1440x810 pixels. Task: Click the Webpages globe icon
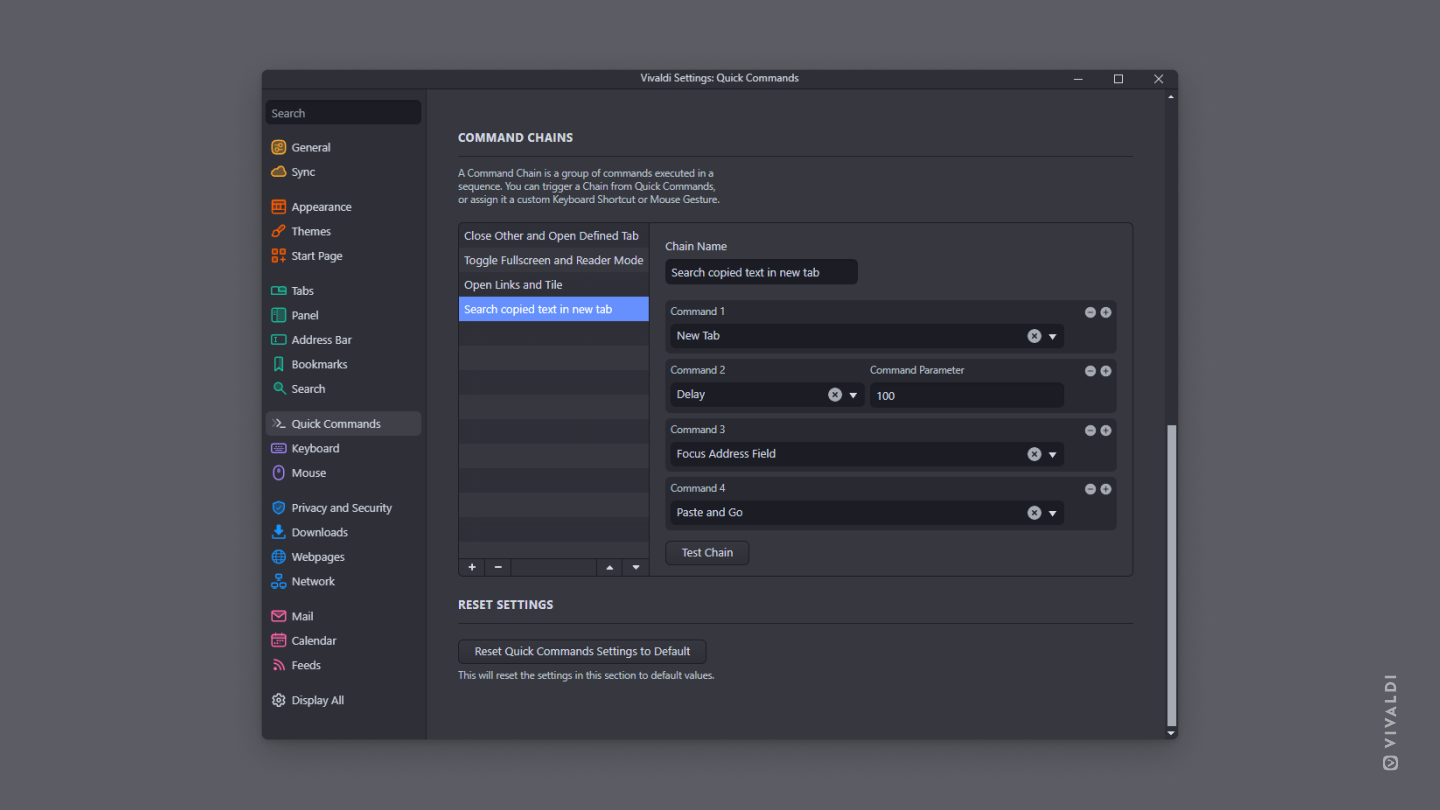(x=279, y=557)
